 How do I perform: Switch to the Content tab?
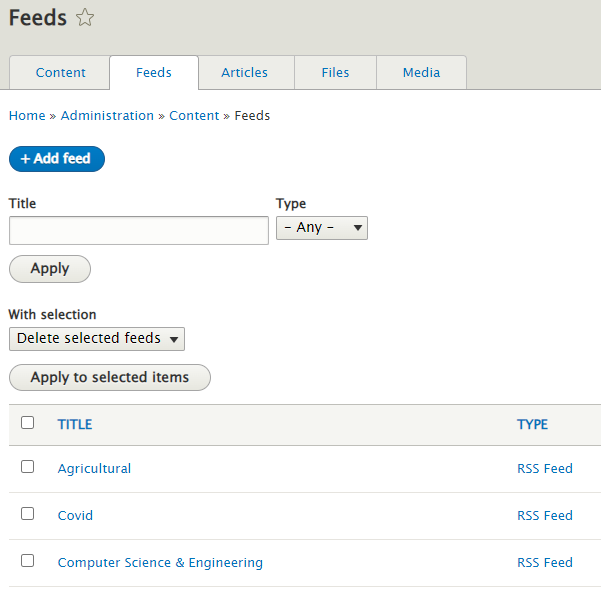pyautogui.click(x=60, y=73)
